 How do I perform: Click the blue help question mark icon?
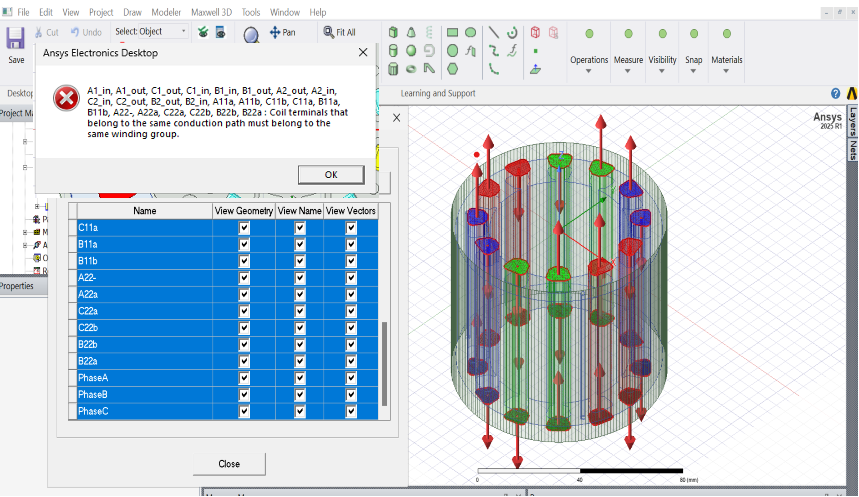click(x=835, y=94)
